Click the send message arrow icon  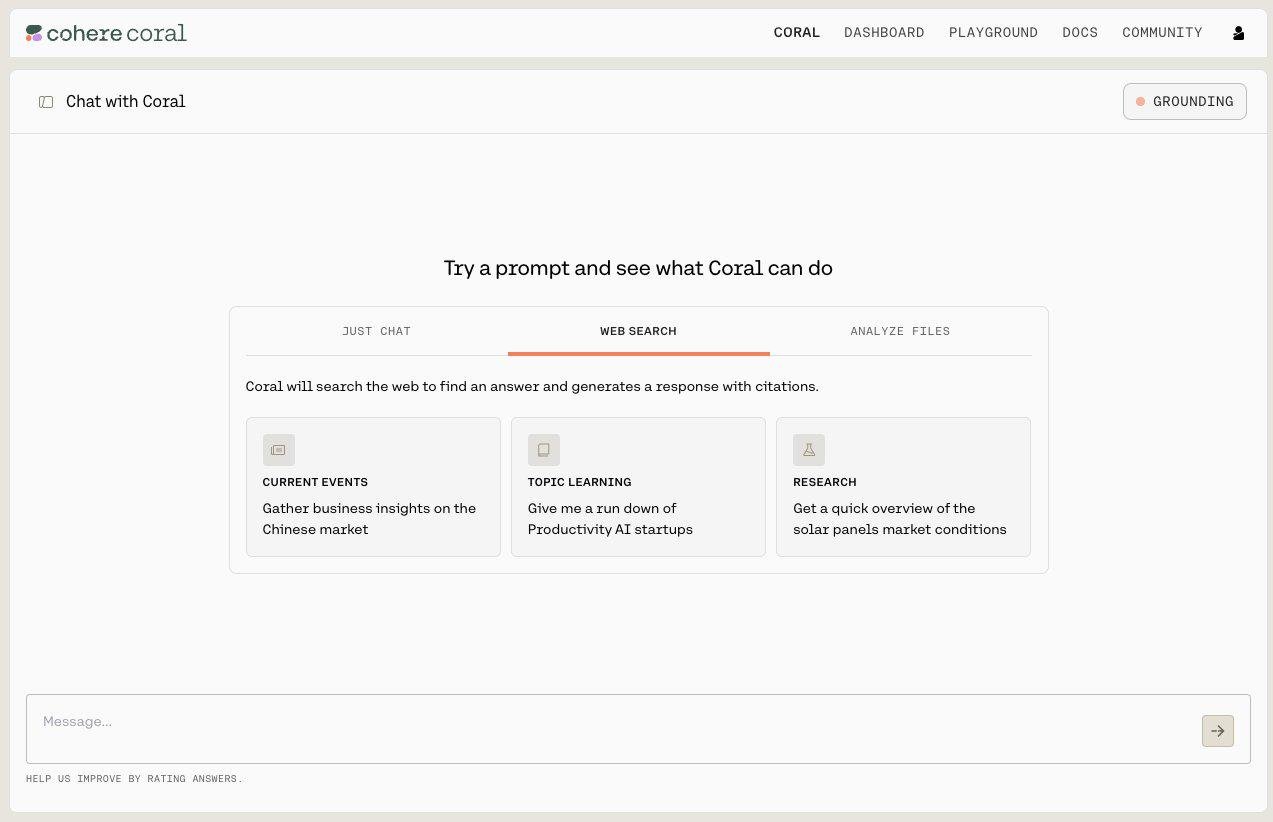1217,731
